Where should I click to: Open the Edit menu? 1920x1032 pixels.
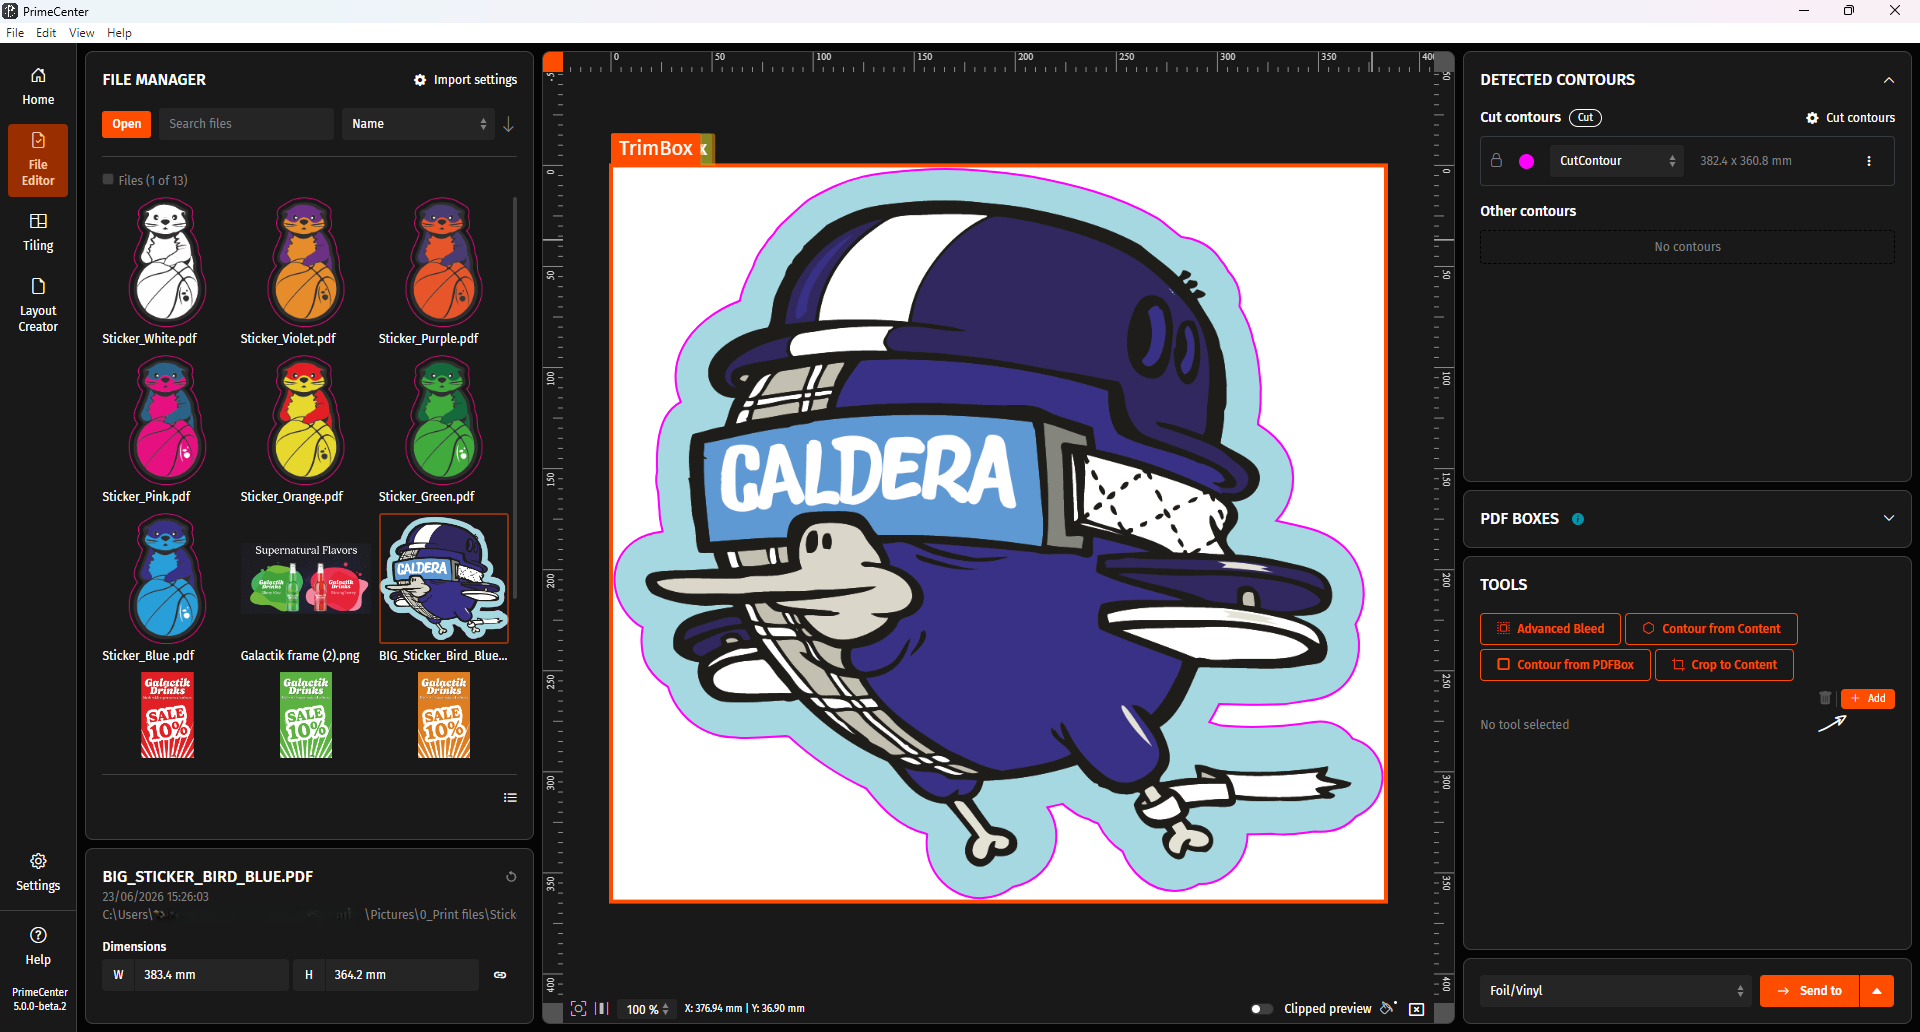pyautogui.click(x=46, y=33)
